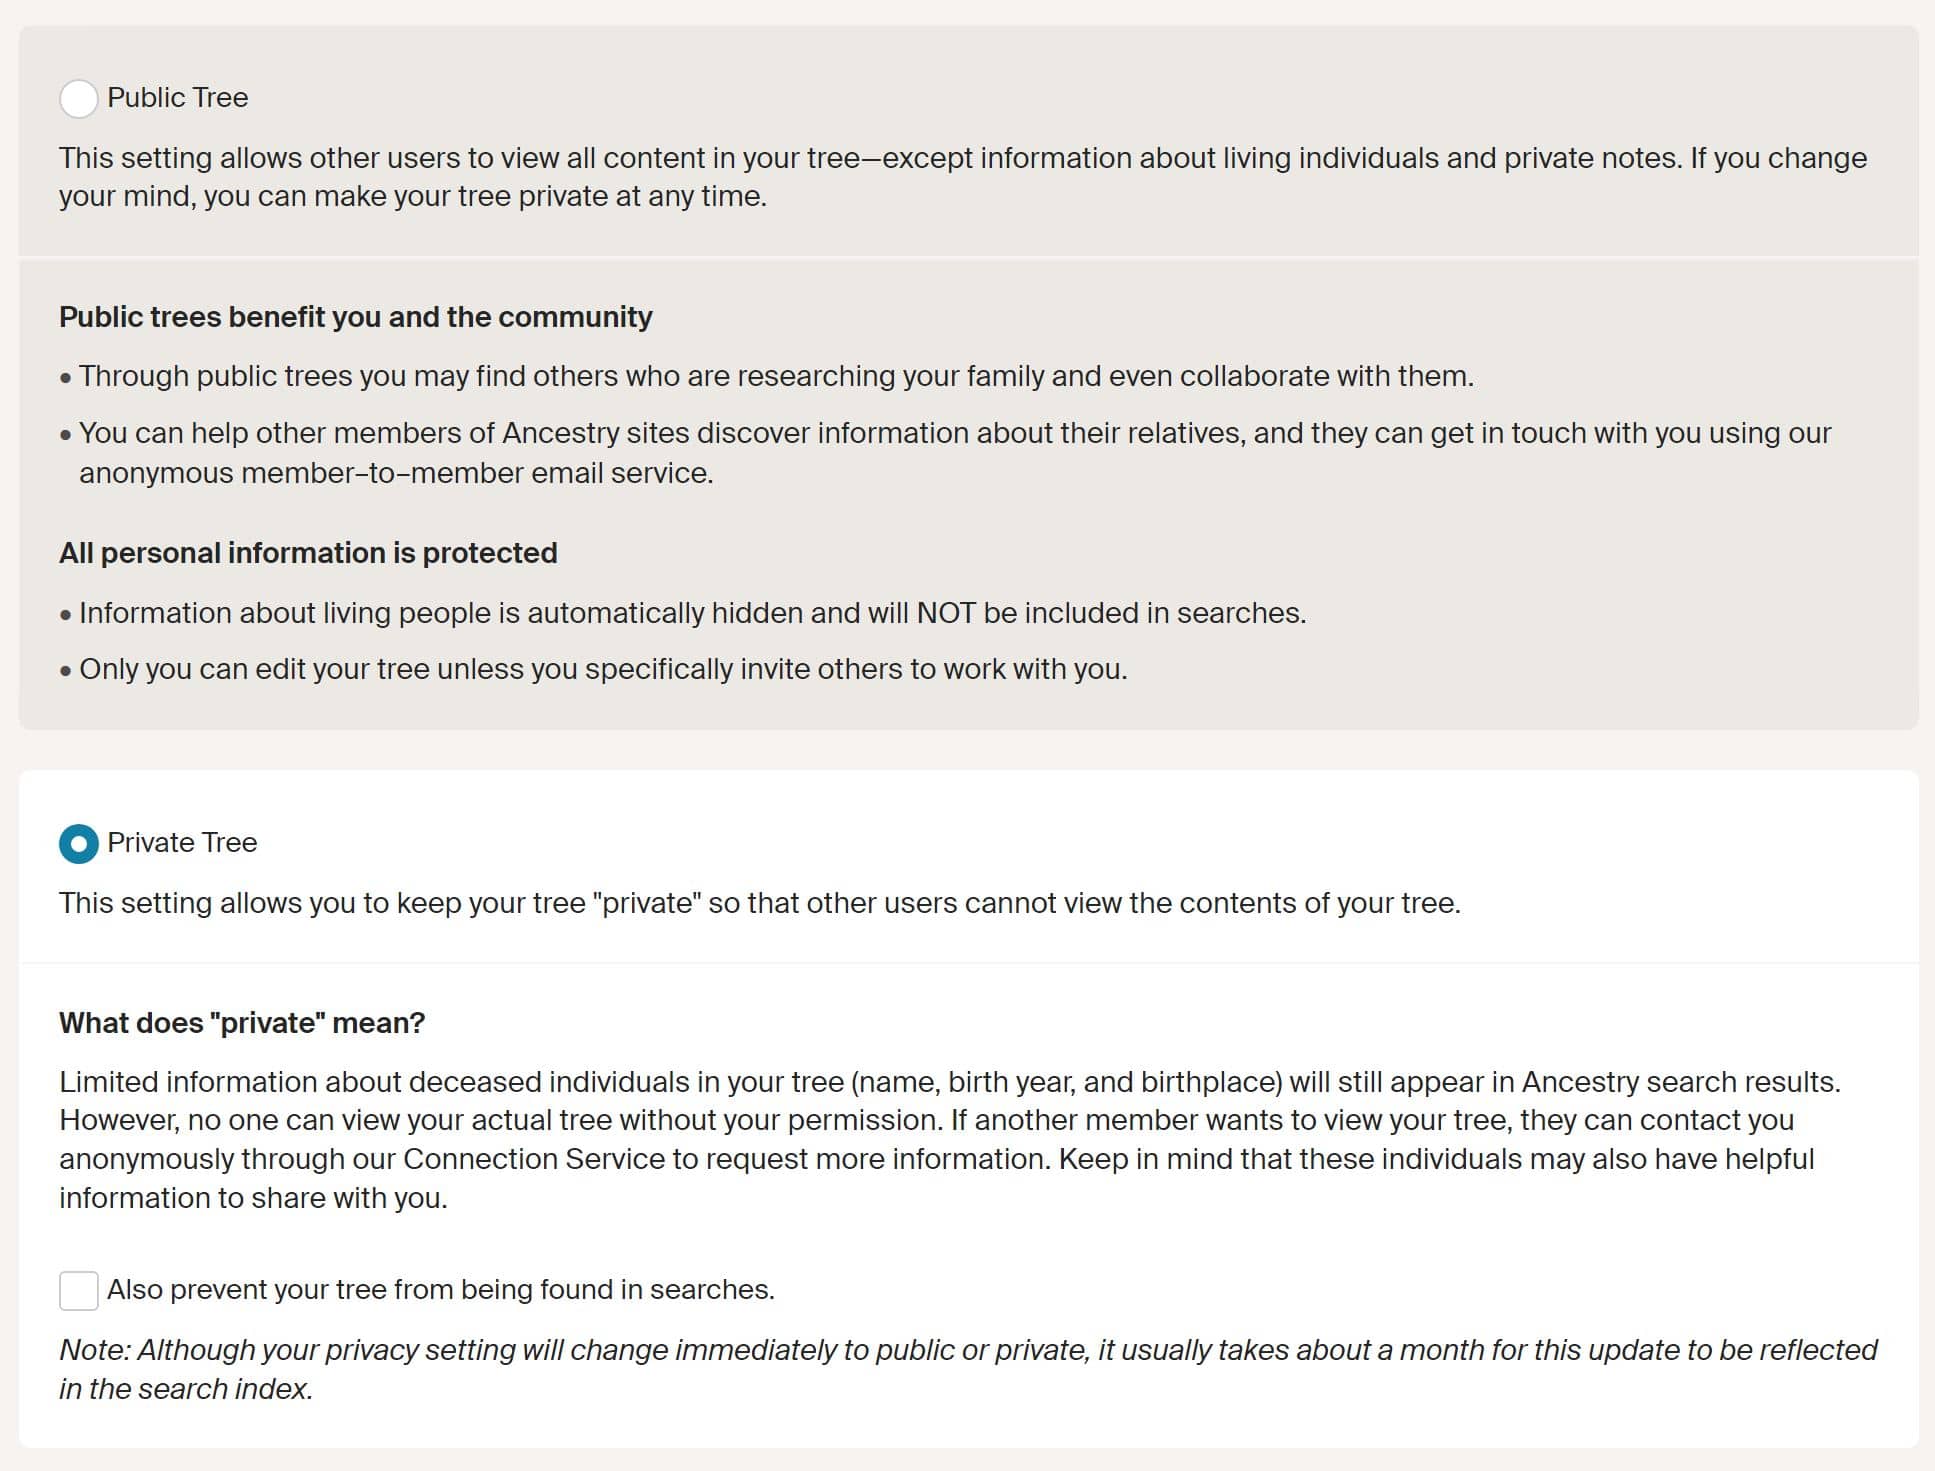The width and height of the screenshot is (1935, 1471).
Task: Click the "Public Tree" label text
Action: click(178, 98)
